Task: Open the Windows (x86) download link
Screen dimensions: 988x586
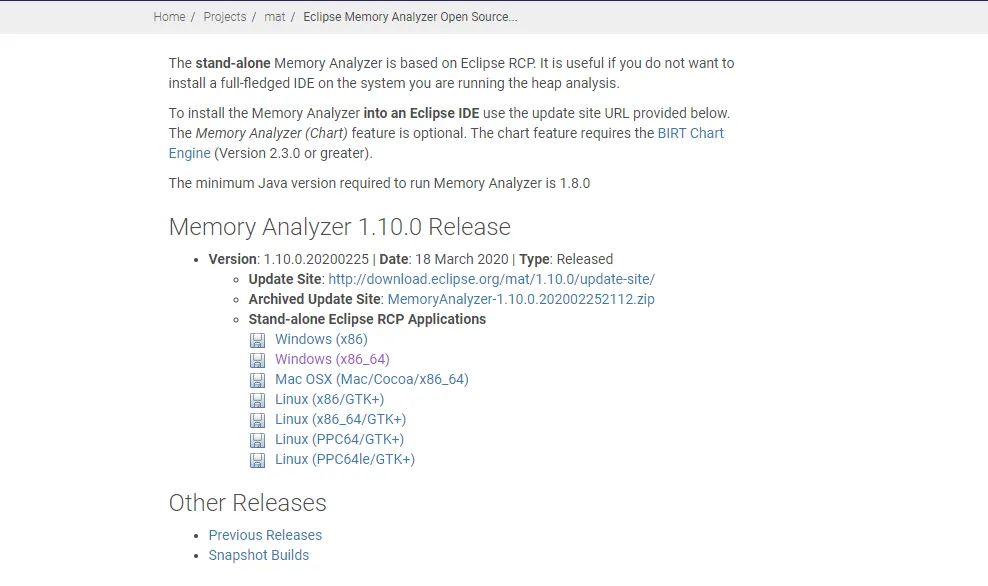Action: pyautogui.click(x=320, y=339)
